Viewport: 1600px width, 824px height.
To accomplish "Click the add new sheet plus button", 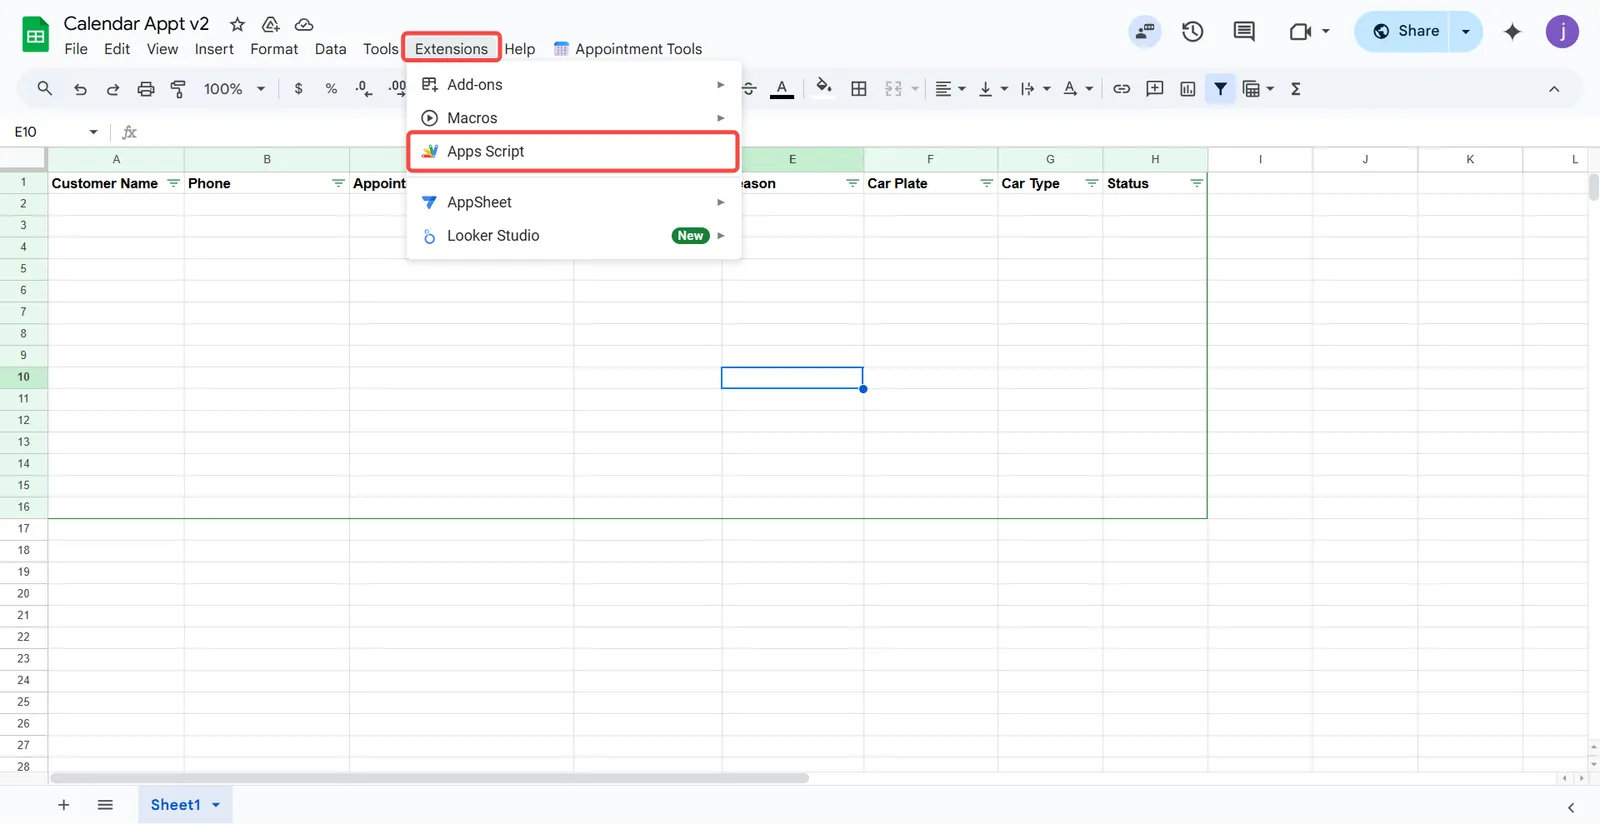I will (63, 805).
